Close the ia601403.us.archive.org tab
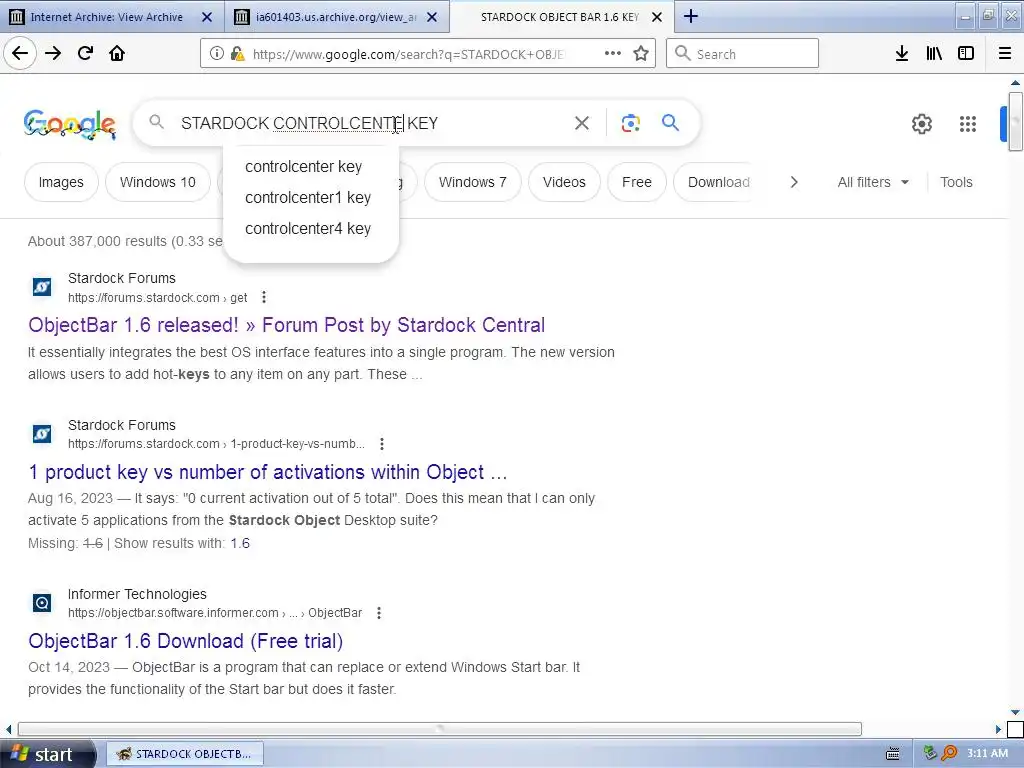Screen dimensions: 1024x768 click(432, 17)
